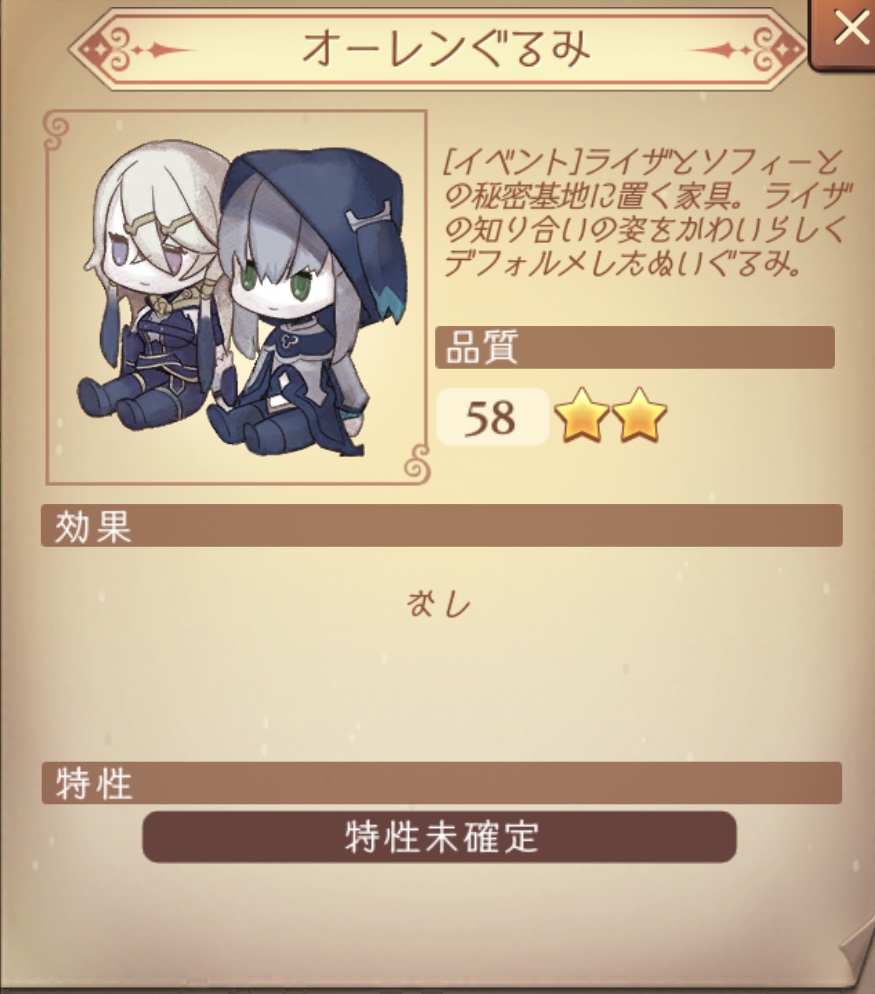Click the 品質 section header
Screen dimensions: 875x994
[x=635, y=347]
